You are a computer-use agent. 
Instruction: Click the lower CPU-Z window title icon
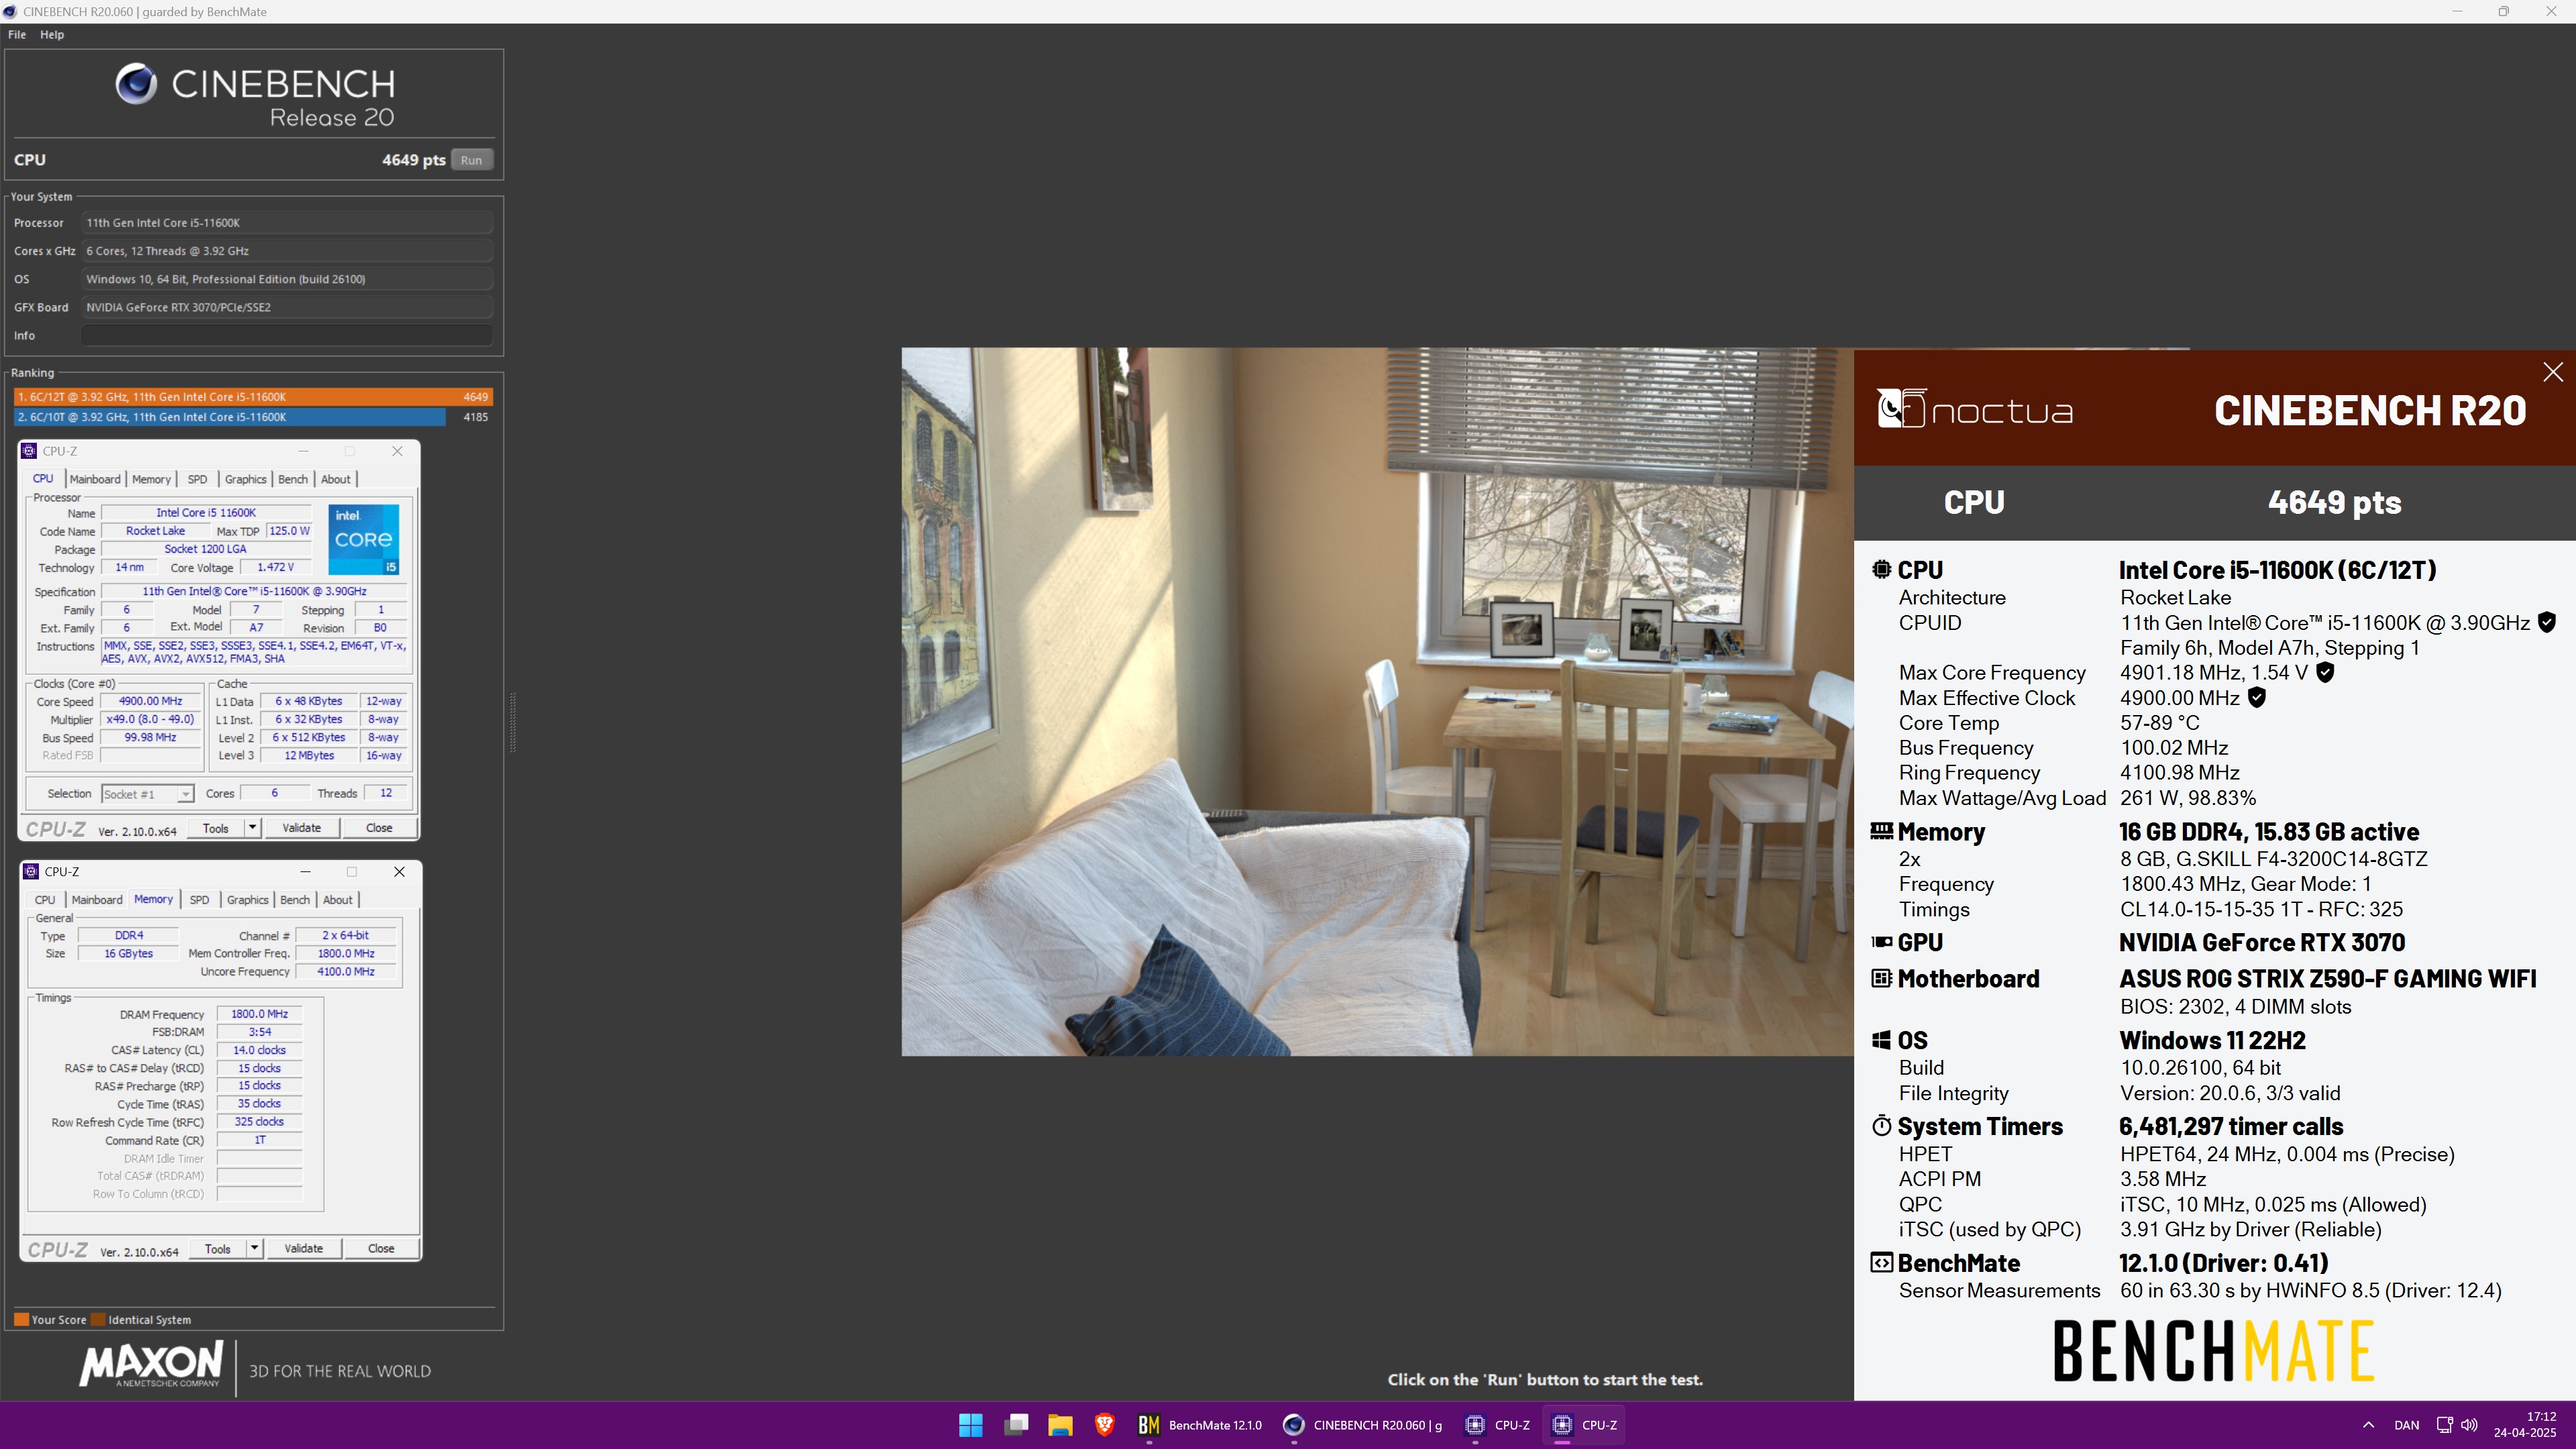coord(31,872)
